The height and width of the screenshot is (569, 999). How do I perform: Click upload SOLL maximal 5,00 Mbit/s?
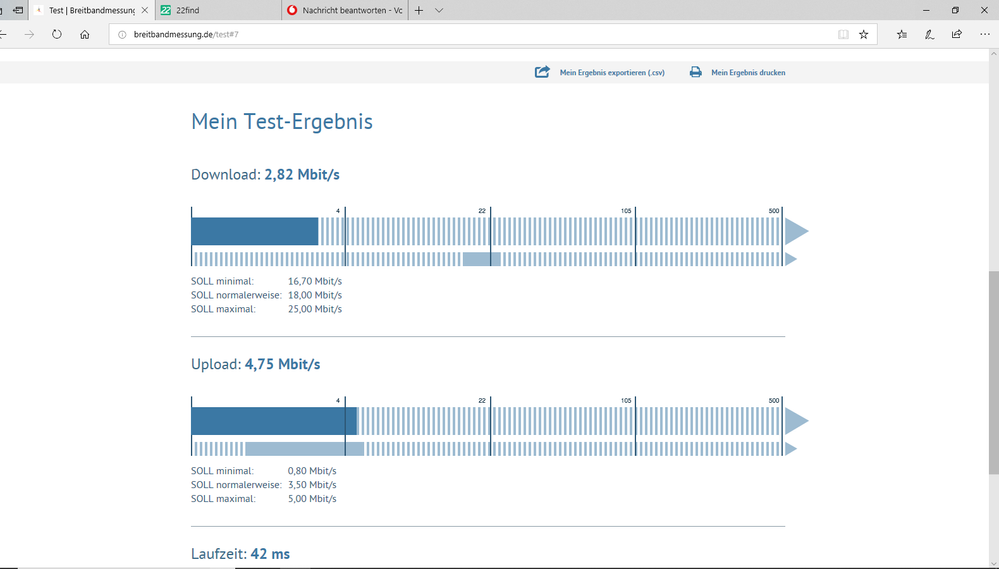coord(264,499)
